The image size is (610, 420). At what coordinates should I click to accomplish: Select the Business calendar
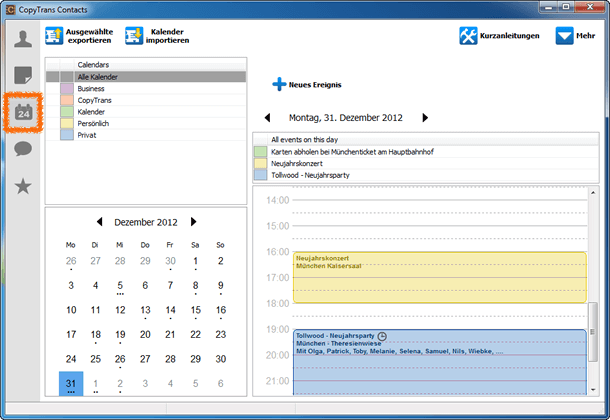[x=146, y=89]
